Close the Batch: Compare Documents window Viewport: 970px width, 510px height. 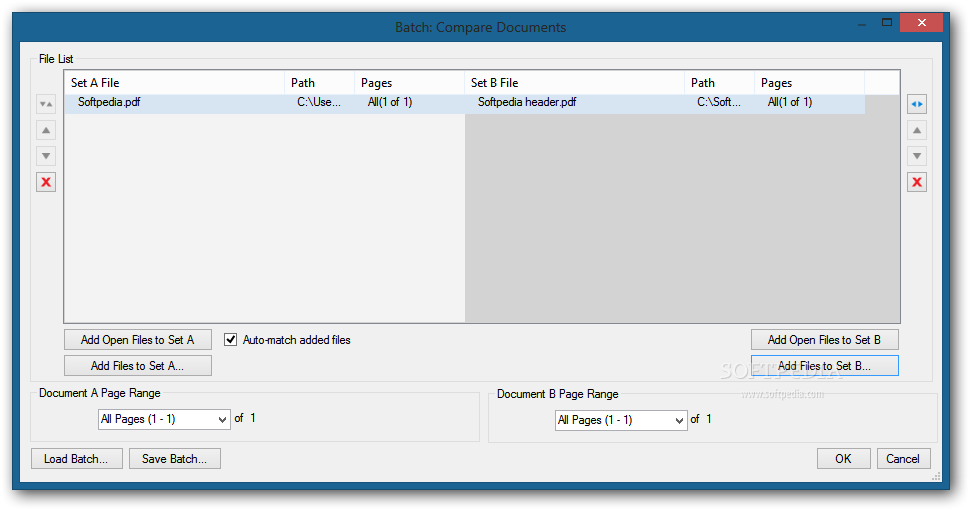pyautogui.click(x=921, y=23)
